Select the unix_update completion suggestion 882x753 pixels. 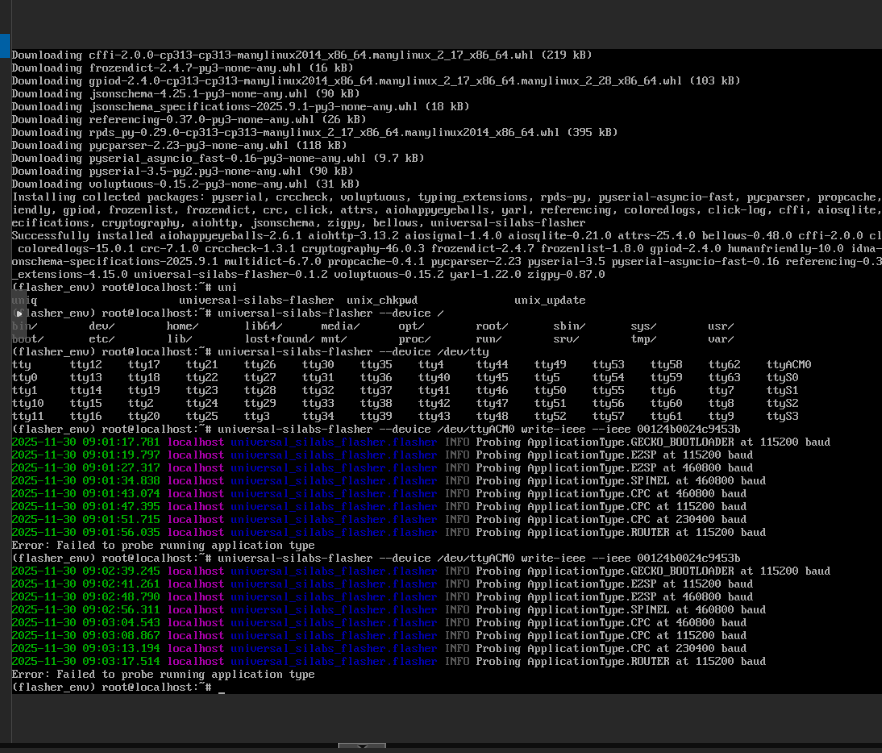[550, 300]
